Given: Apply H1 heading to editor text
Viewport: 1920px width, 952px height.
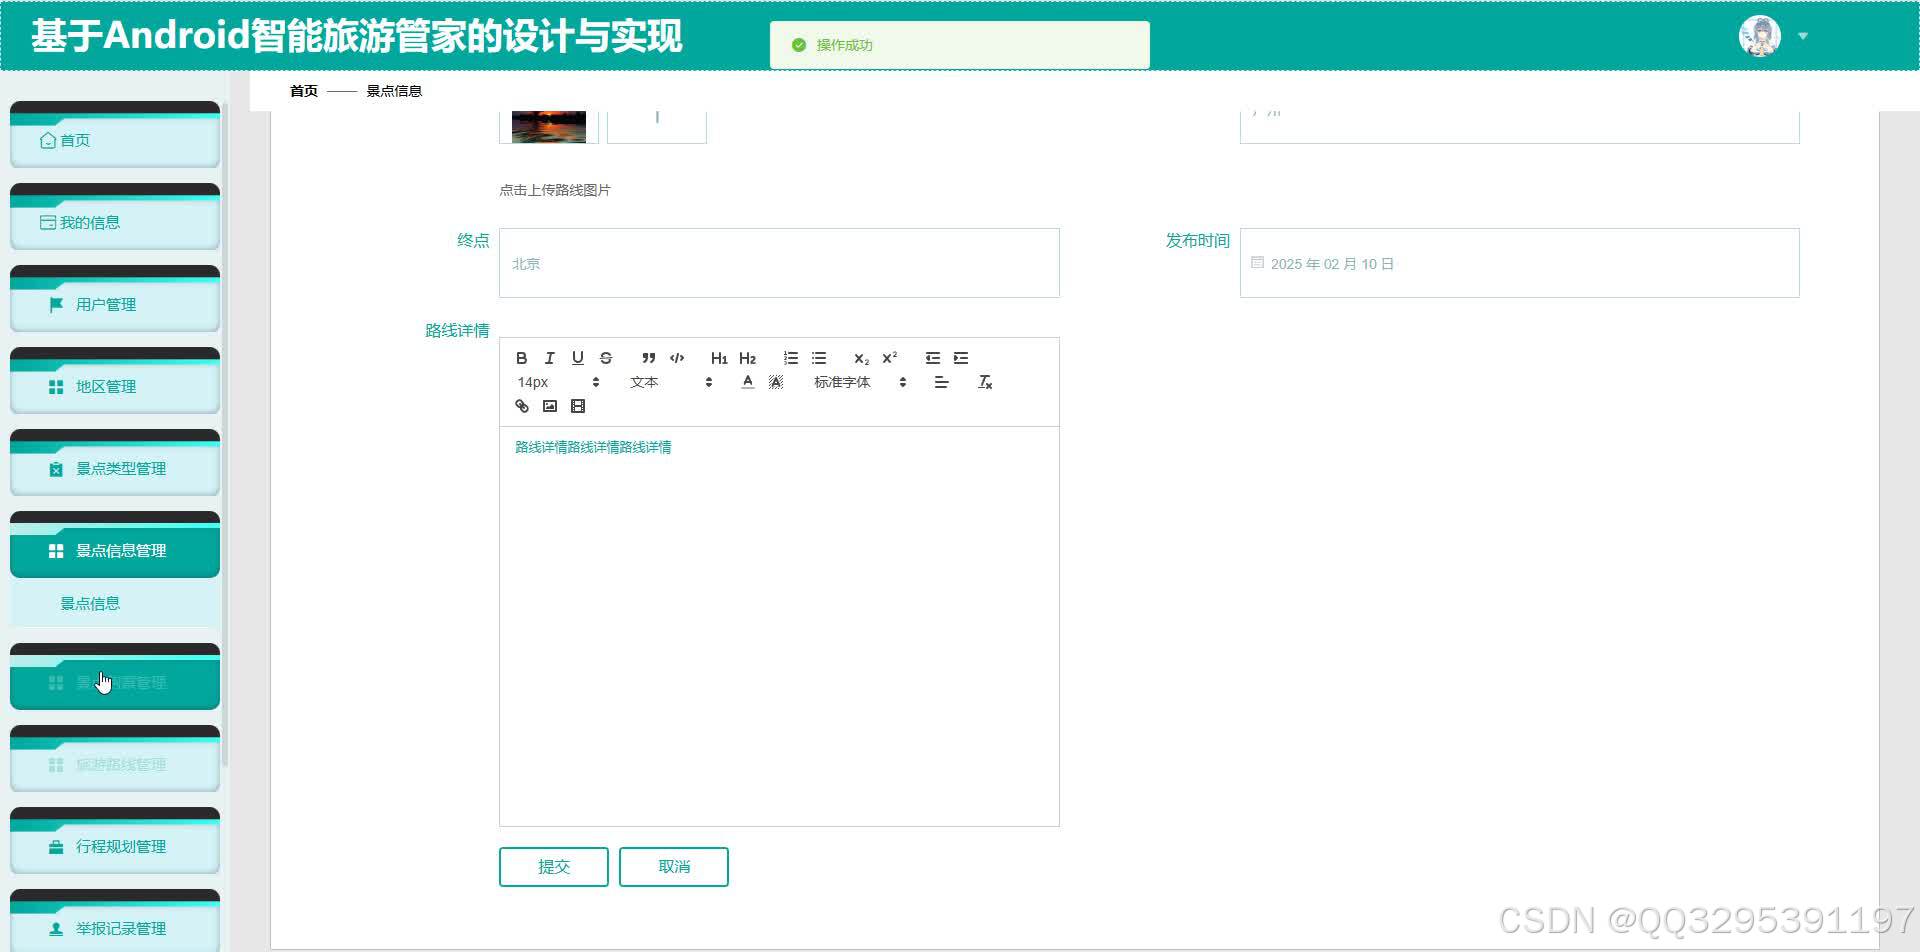Looking at the screenshot, I should click(719, 357).
